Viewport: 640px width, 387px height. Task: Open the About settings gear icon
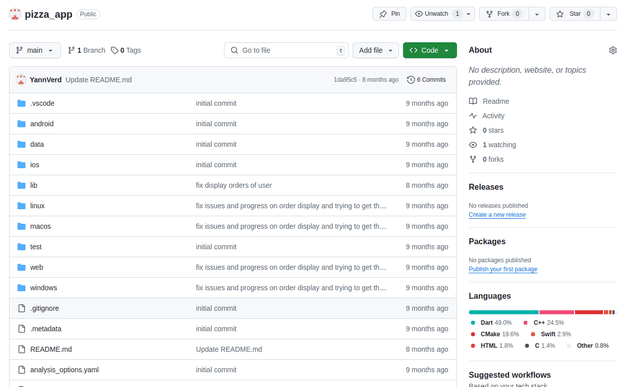point(613,50)
